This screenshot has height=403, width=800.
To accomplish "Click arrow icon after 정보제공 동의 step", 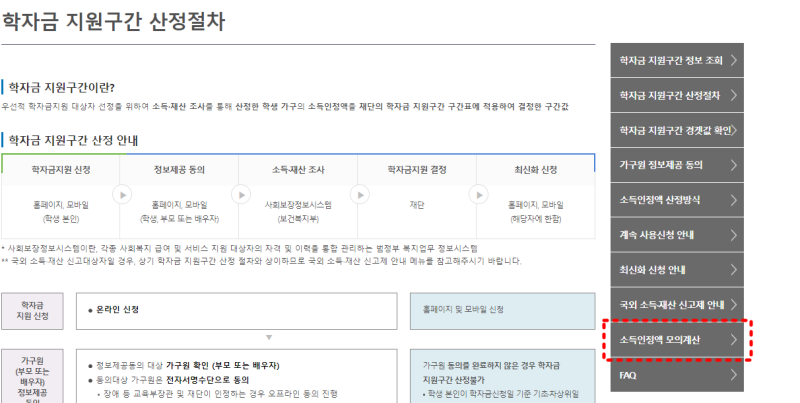I will [x=241, y=194].
